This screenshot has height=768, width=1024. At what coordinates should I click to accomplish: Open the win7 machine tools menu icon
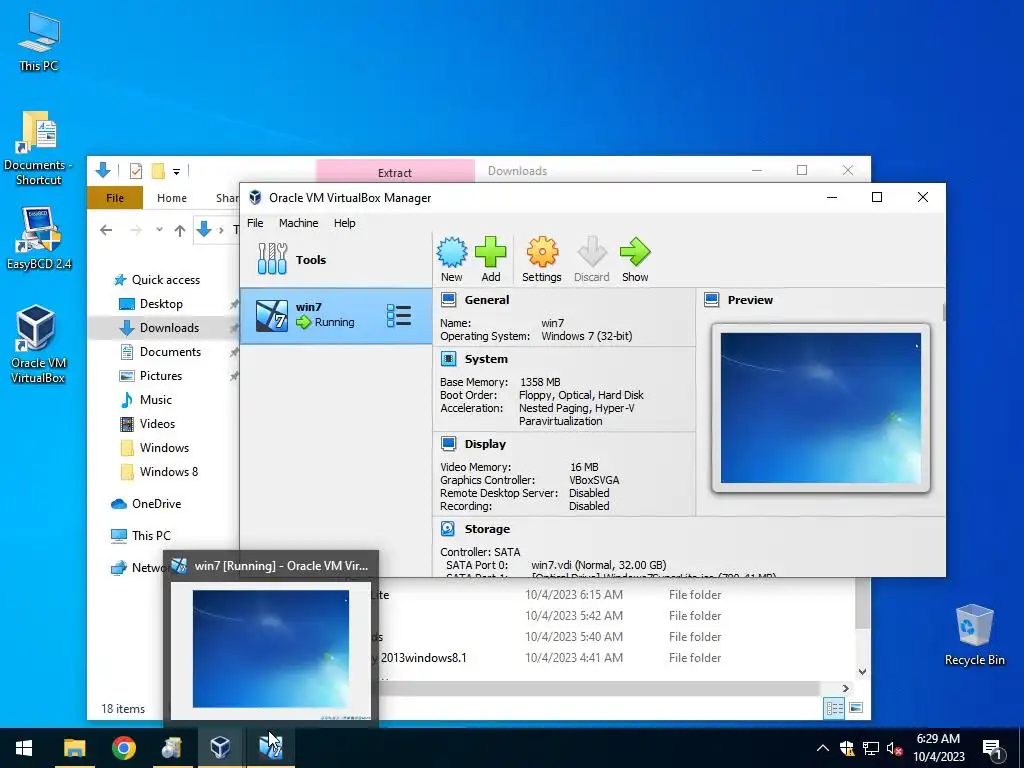pyautogui.click(x=398, y=315)
